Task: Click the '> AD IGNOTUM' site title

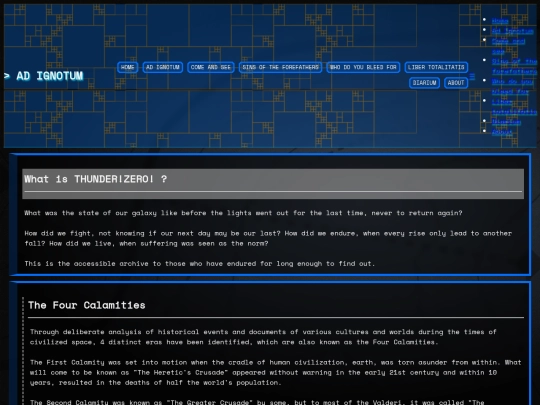Action: point(43,76)
